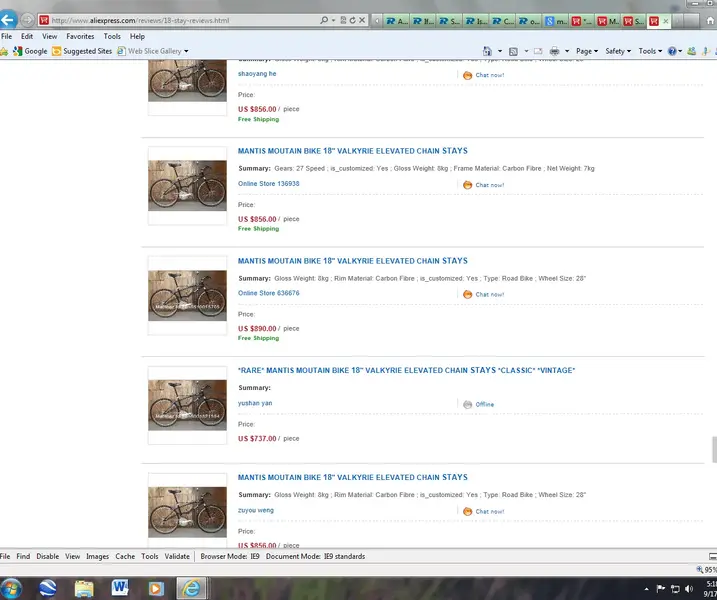Expand the Safety dropdown menu
Viewport: 717px width, 600px height.
pos(617,51)
